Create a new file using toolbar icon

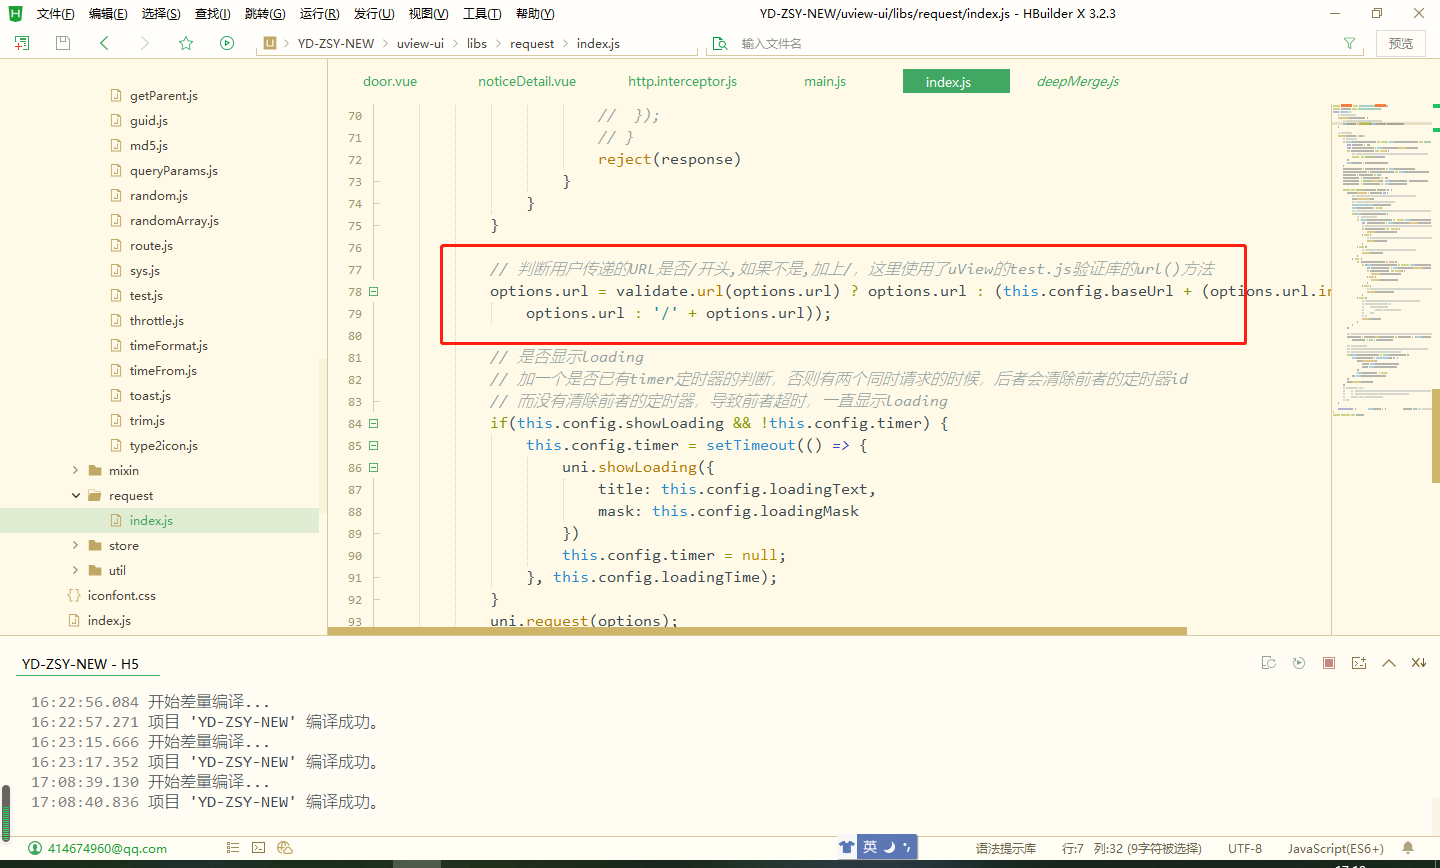tap(21, 43)
